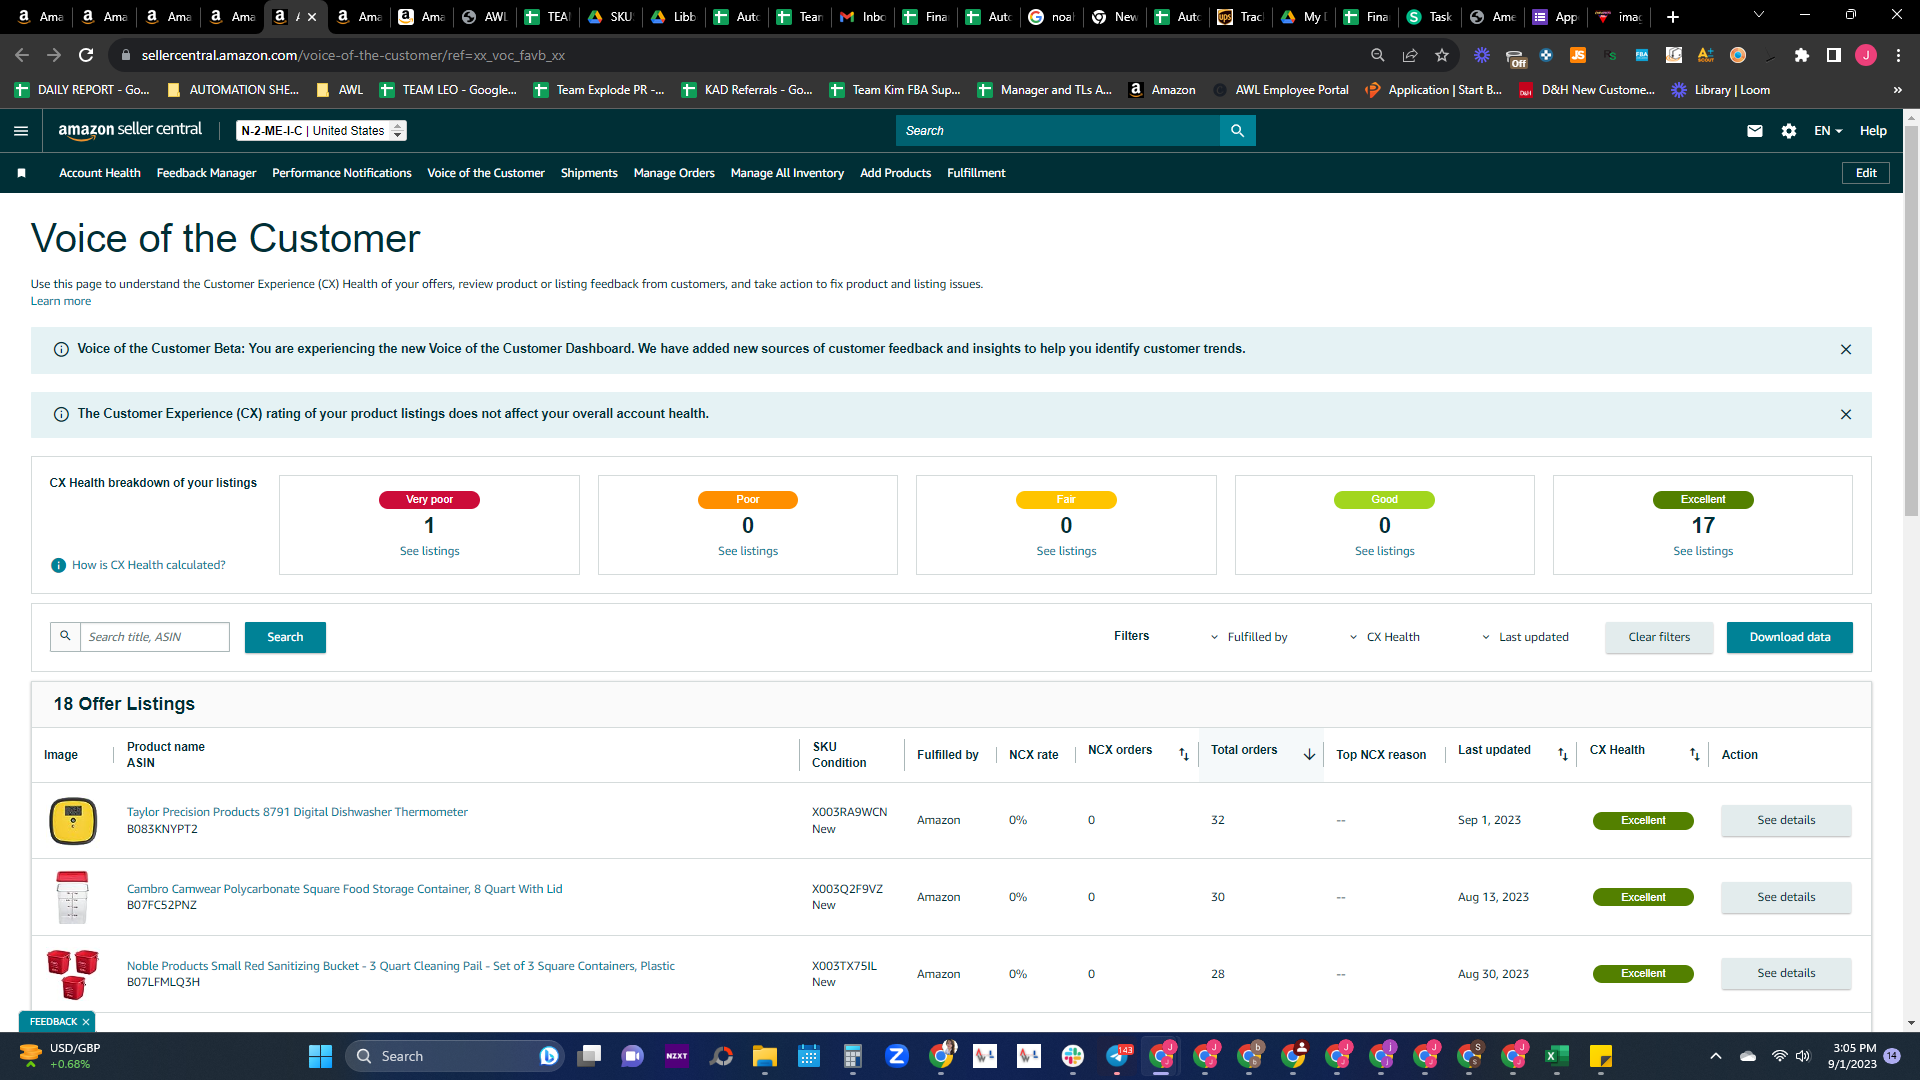The width and height of the screenshot is (1920, 1080).
Task: Click Clear filters button
Action: [x=1659, y=638]
